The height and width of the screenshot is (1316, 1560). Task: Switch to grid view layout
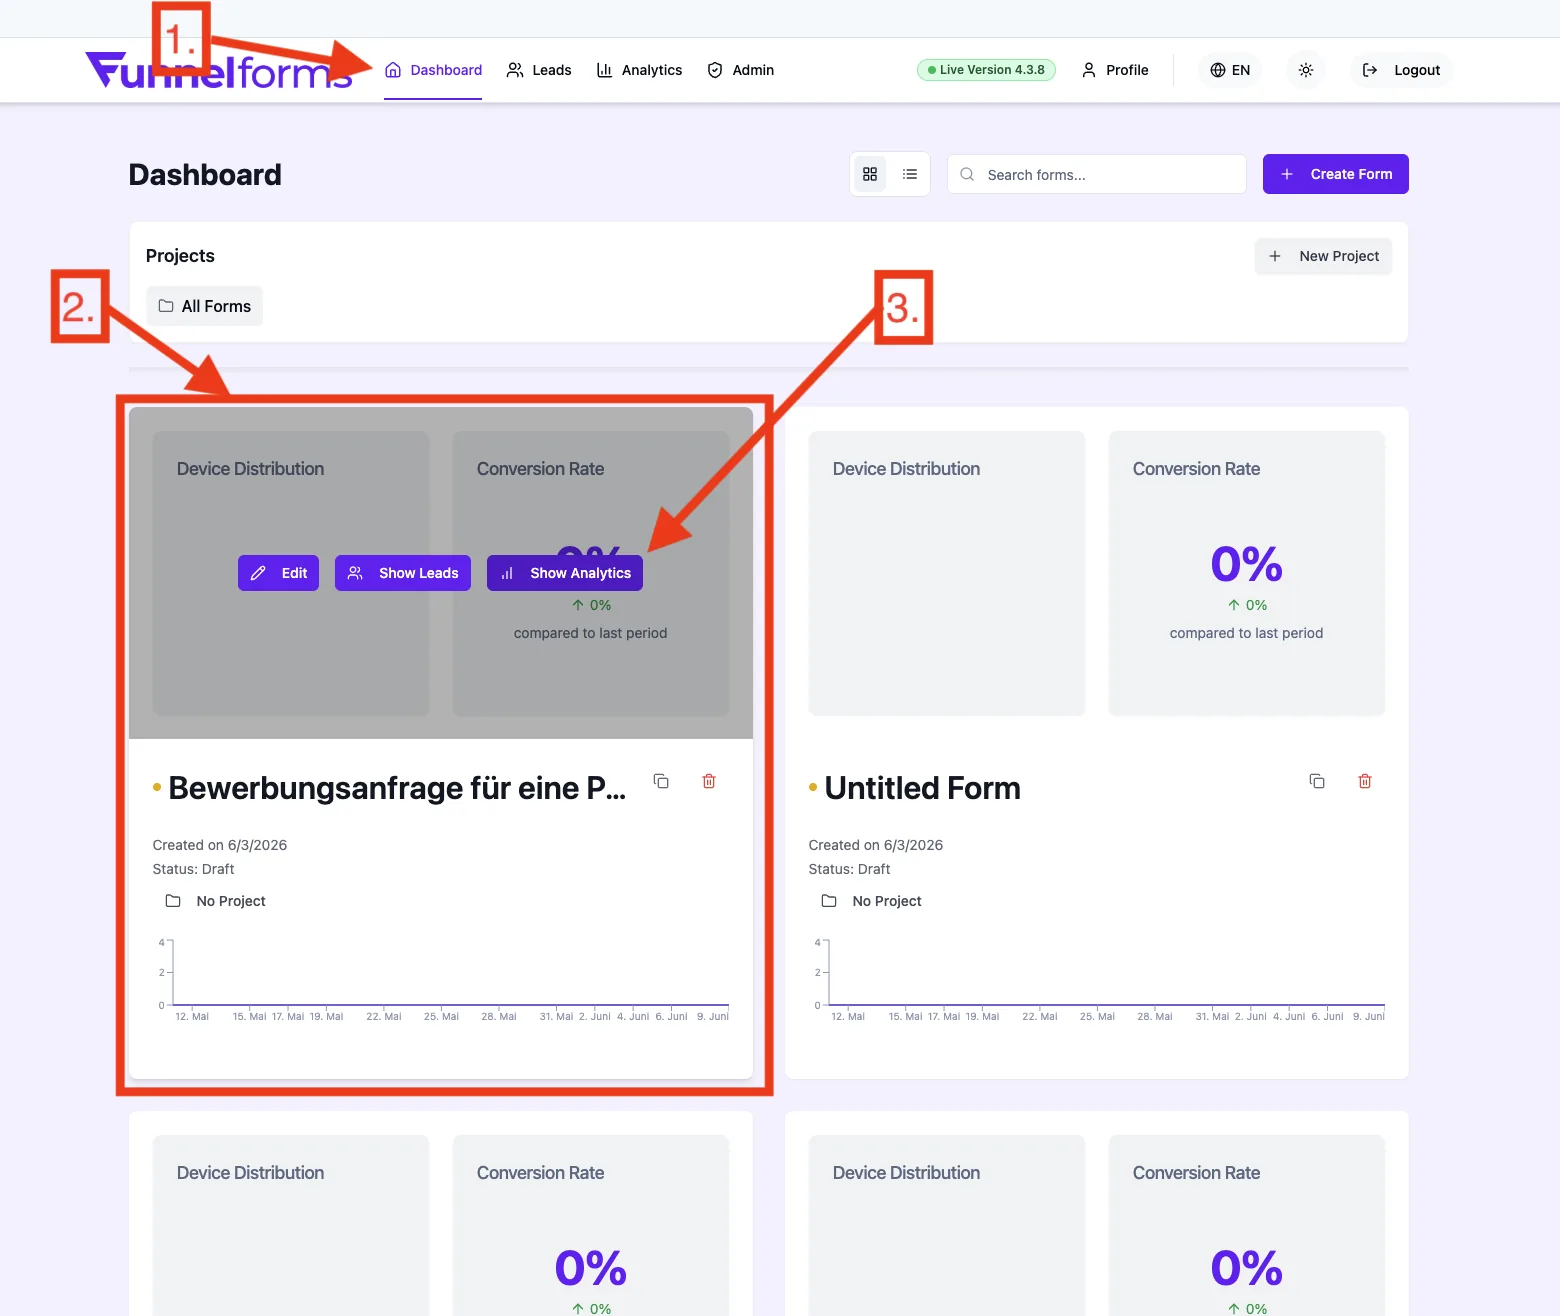pyautogui.click(x=870, y=174)
